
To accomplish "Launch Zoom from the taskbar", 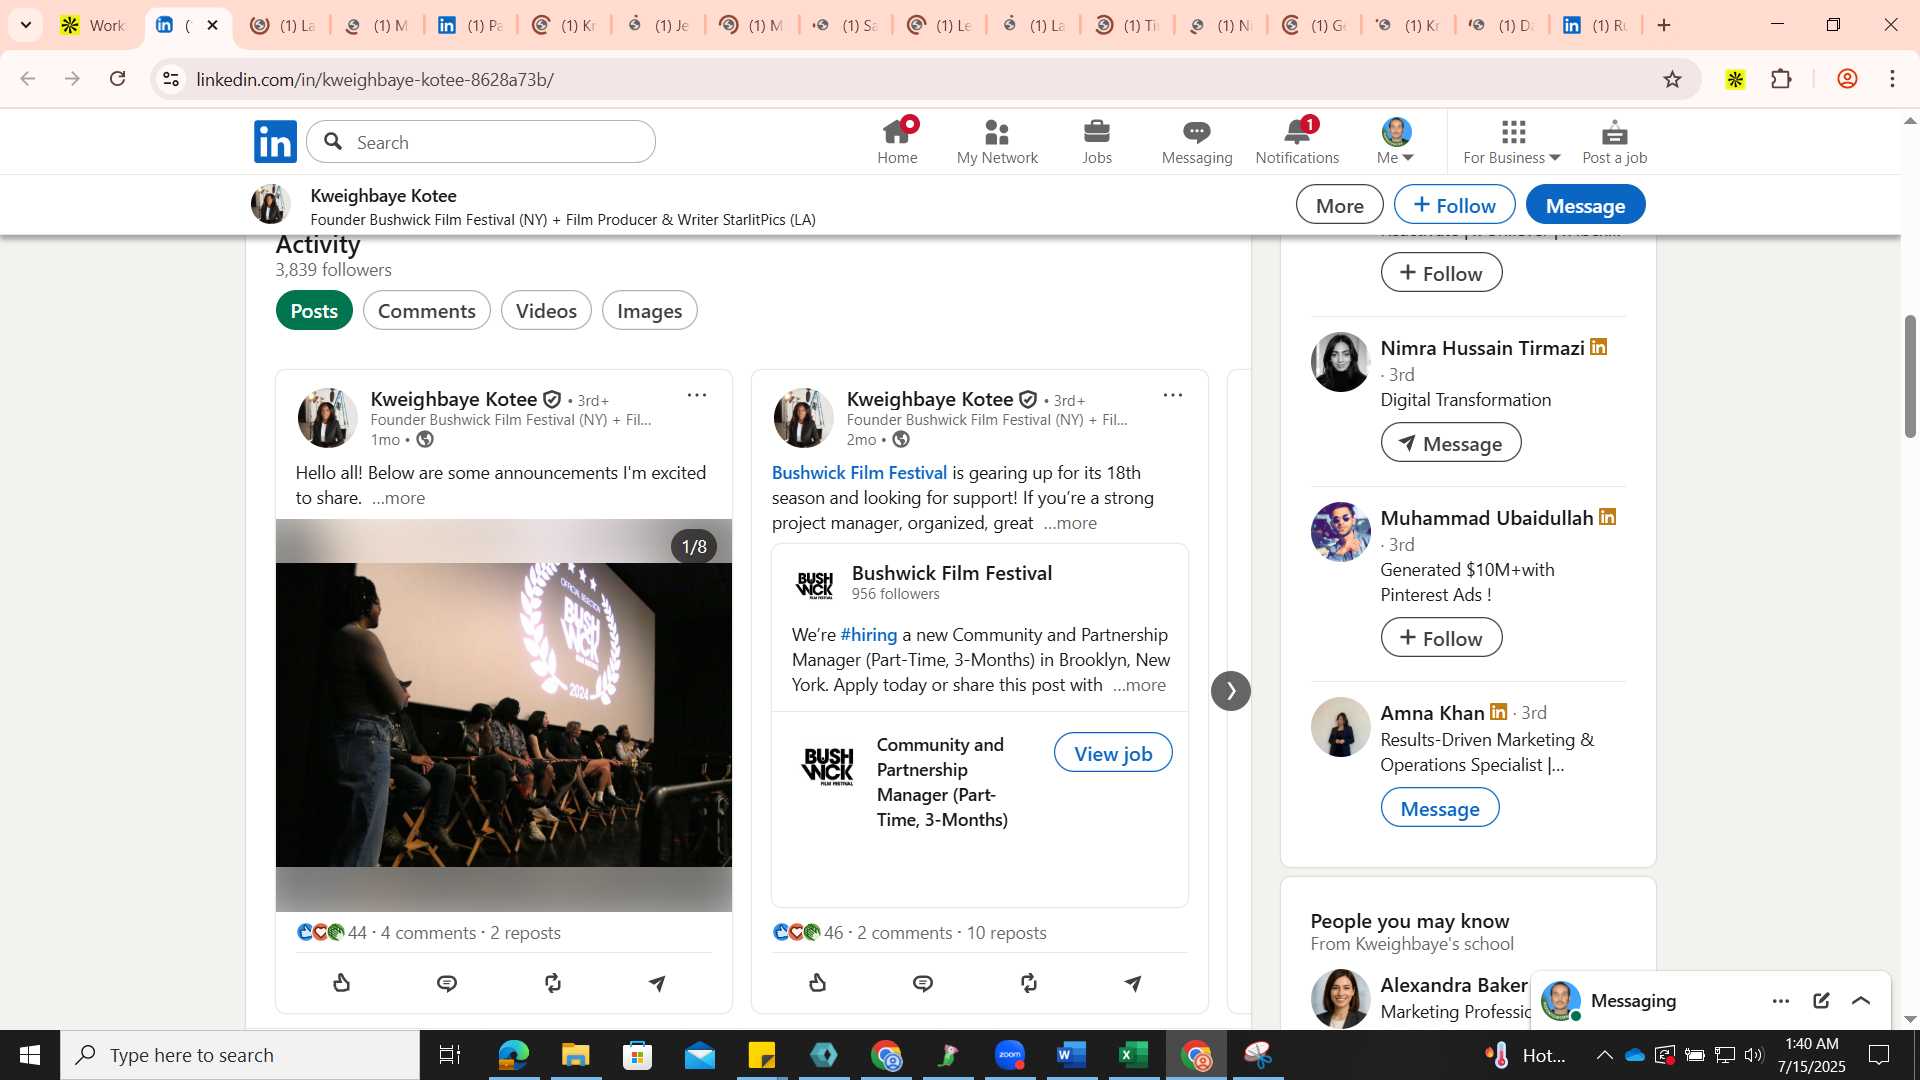I will click(x=1010, y=1055).
